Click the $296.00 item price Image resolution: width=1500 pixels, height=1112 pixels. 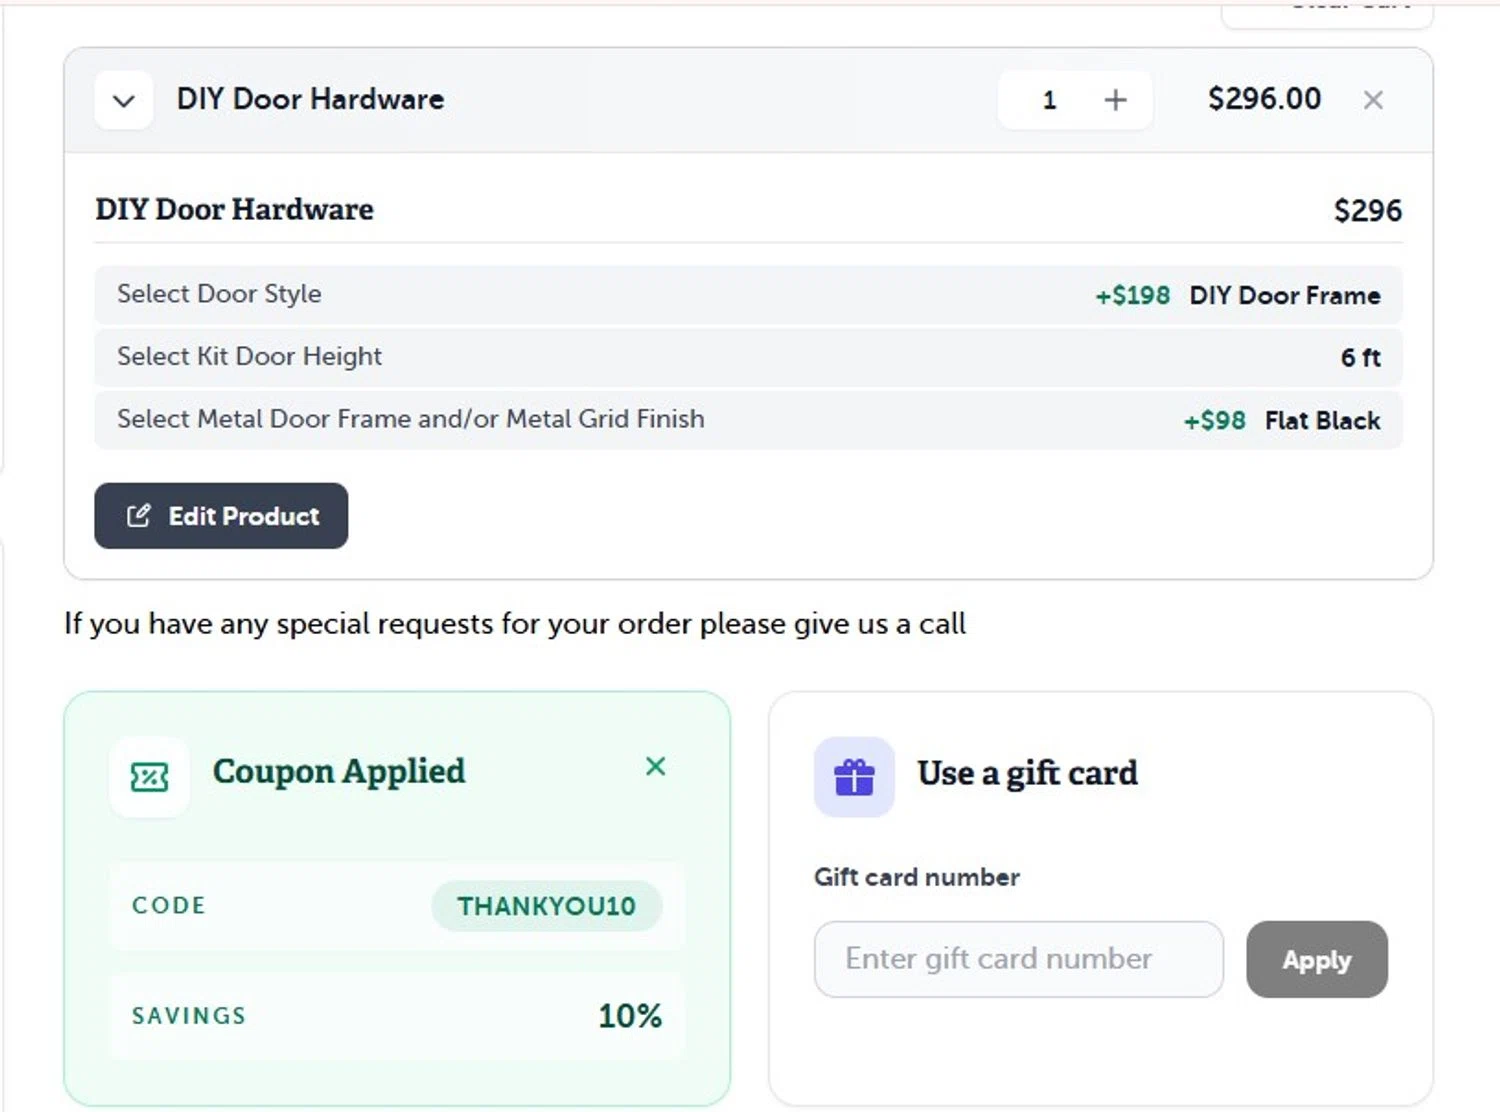click(1265, 99)
